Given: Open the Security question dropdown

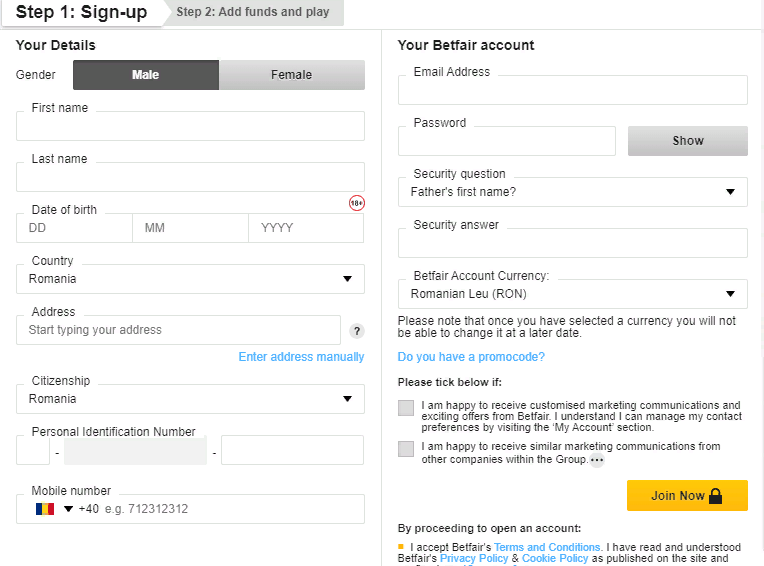Looking at the screenshot, I should point(573,192).
